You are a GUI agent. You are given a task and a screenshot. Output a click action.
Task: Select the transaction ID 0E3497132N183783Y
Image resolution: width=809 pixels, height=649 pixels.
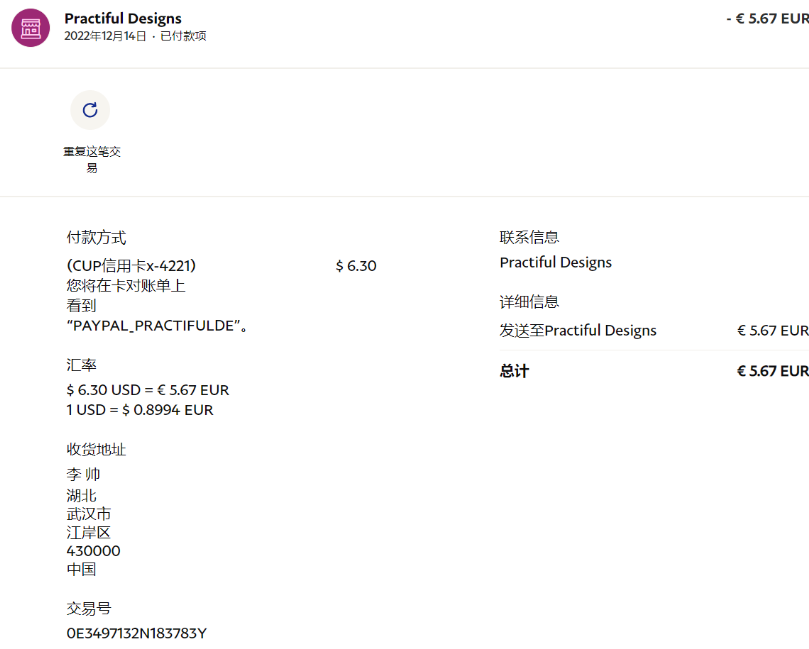click(x=136, y=633)
